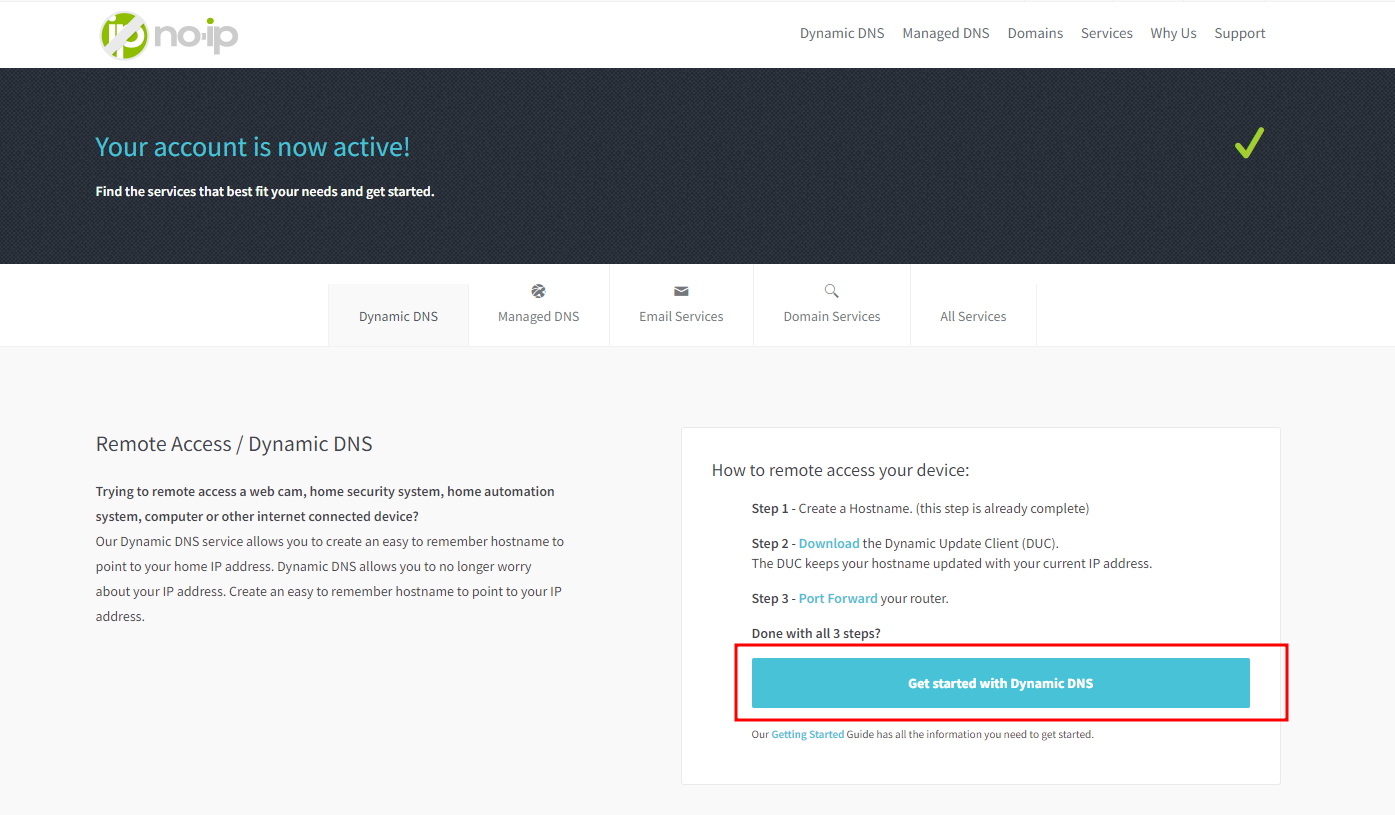Click the 'Done with all 3 steps?' text

(816, 633)
